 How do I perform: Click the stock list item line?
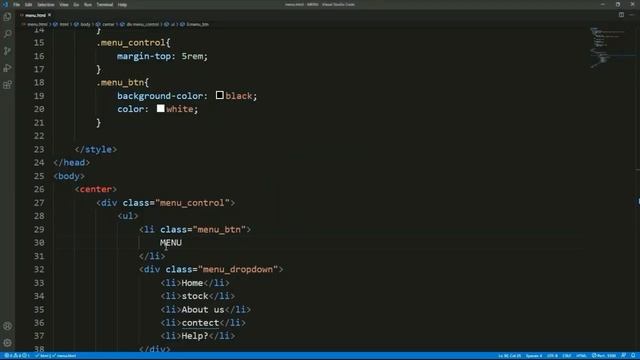198,296
